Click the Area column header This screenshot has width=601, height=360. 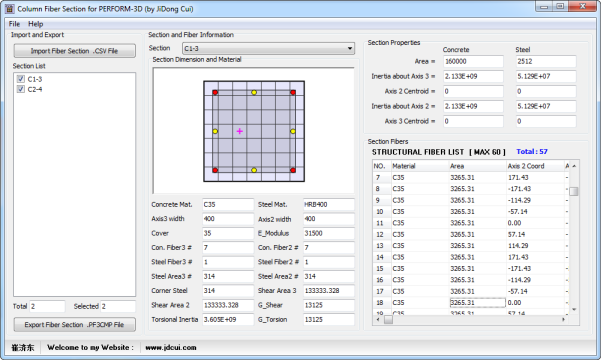[478, 166]
